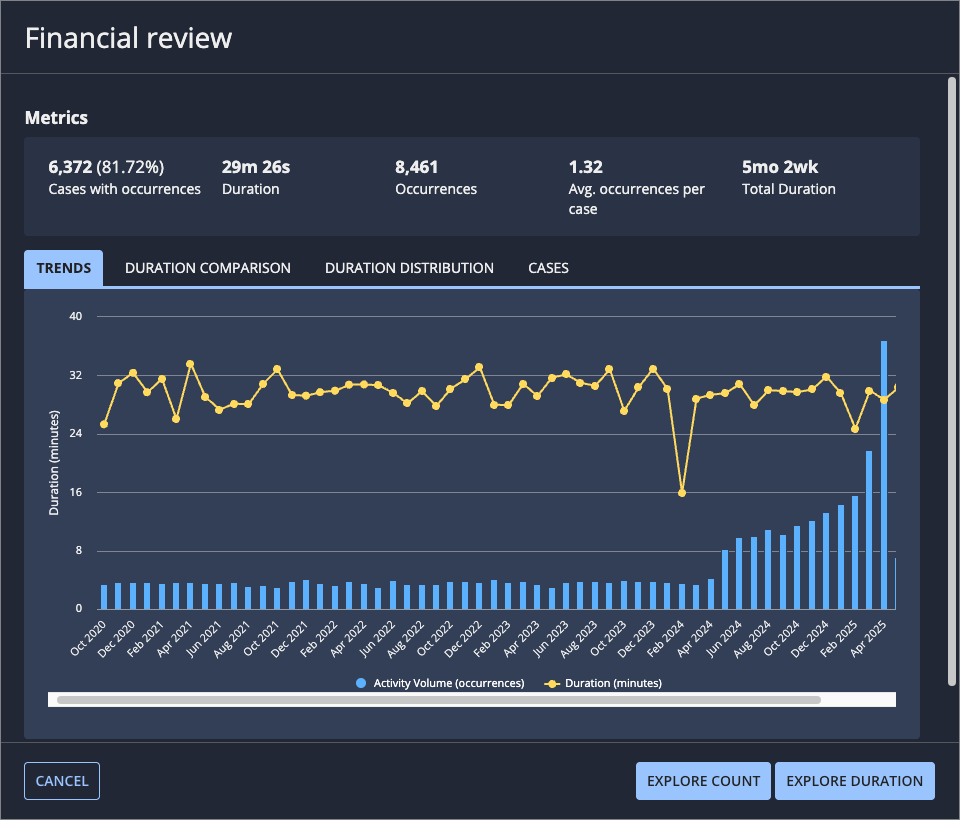Click the 1.32 Avg. occurrences per case metric

click(637, 187)
